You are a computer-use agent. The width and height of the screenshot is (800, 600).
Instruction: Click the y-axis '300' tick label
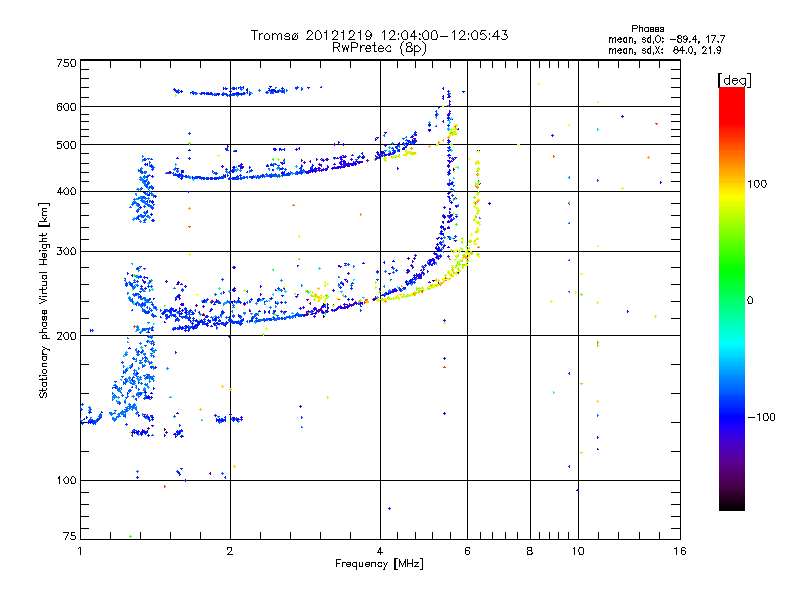[66, 252]
